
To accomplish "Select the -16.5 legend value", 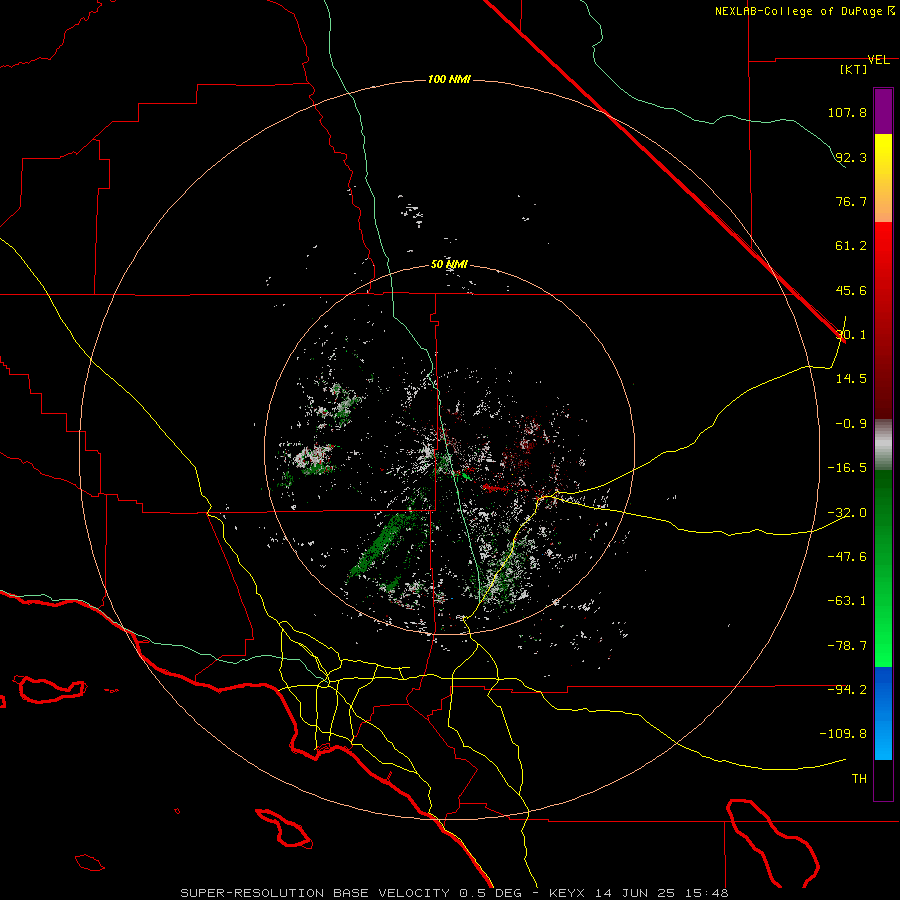I will 847,468.
